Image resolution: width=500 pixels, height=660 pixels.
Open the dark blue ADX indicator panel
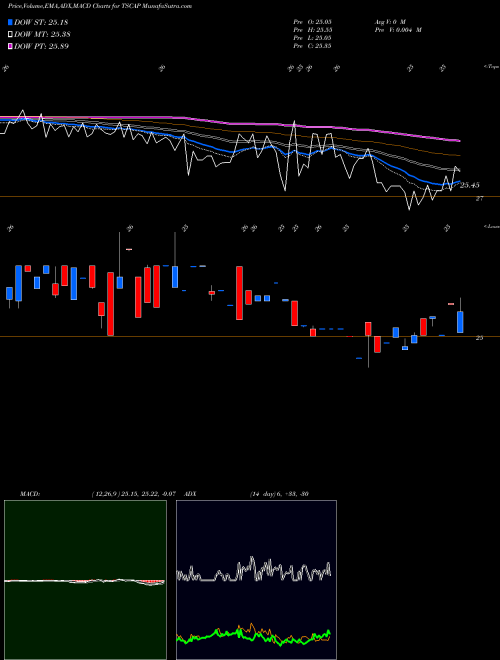[256, 580]
